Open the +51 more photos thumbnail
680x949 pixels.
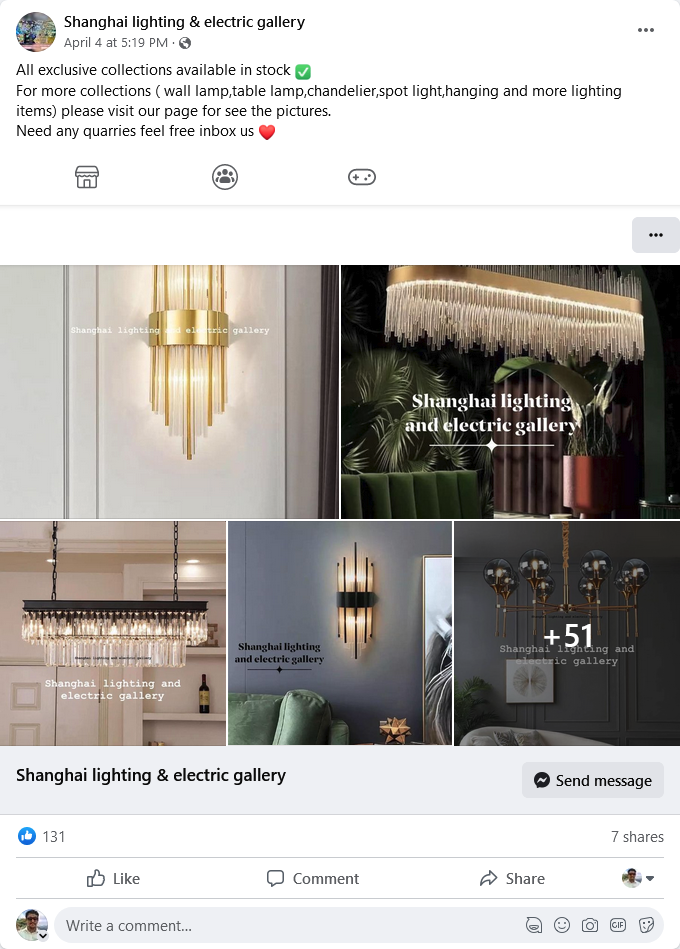[x=567, y=633]
